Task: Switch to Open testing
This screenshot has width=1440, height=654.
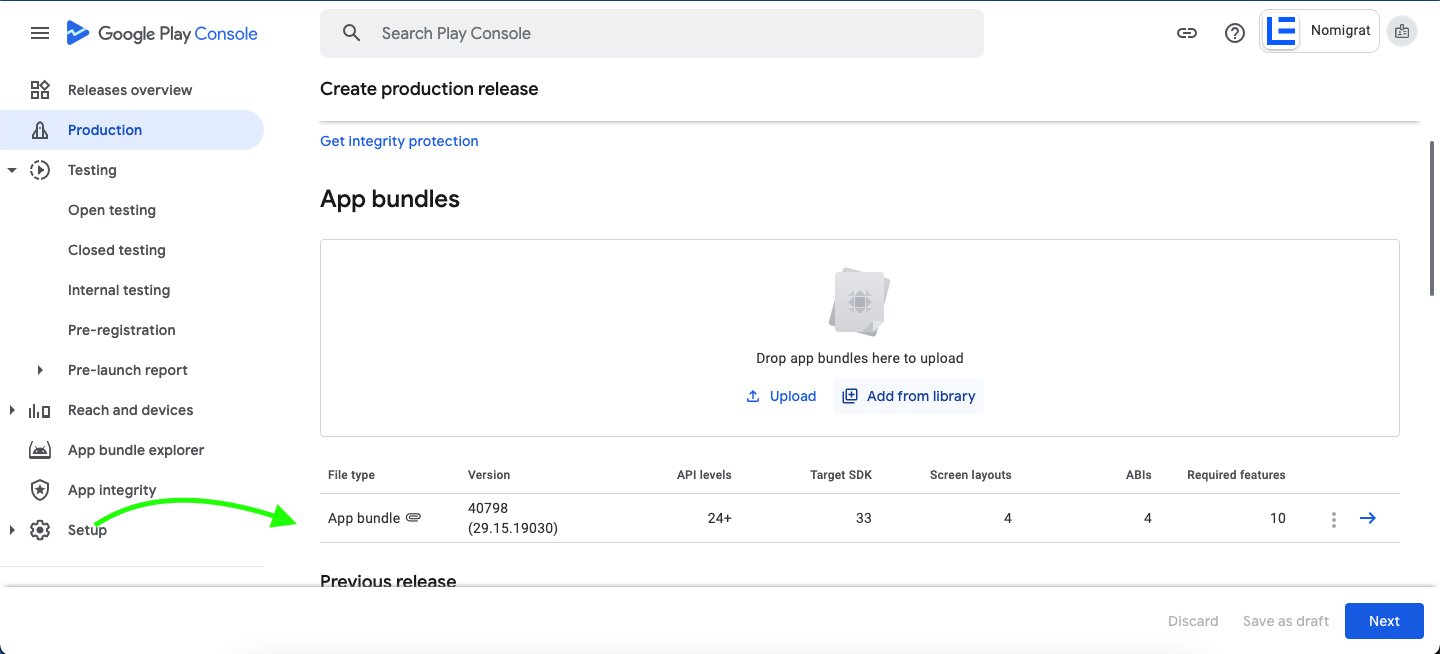Action: coord(112,210)
